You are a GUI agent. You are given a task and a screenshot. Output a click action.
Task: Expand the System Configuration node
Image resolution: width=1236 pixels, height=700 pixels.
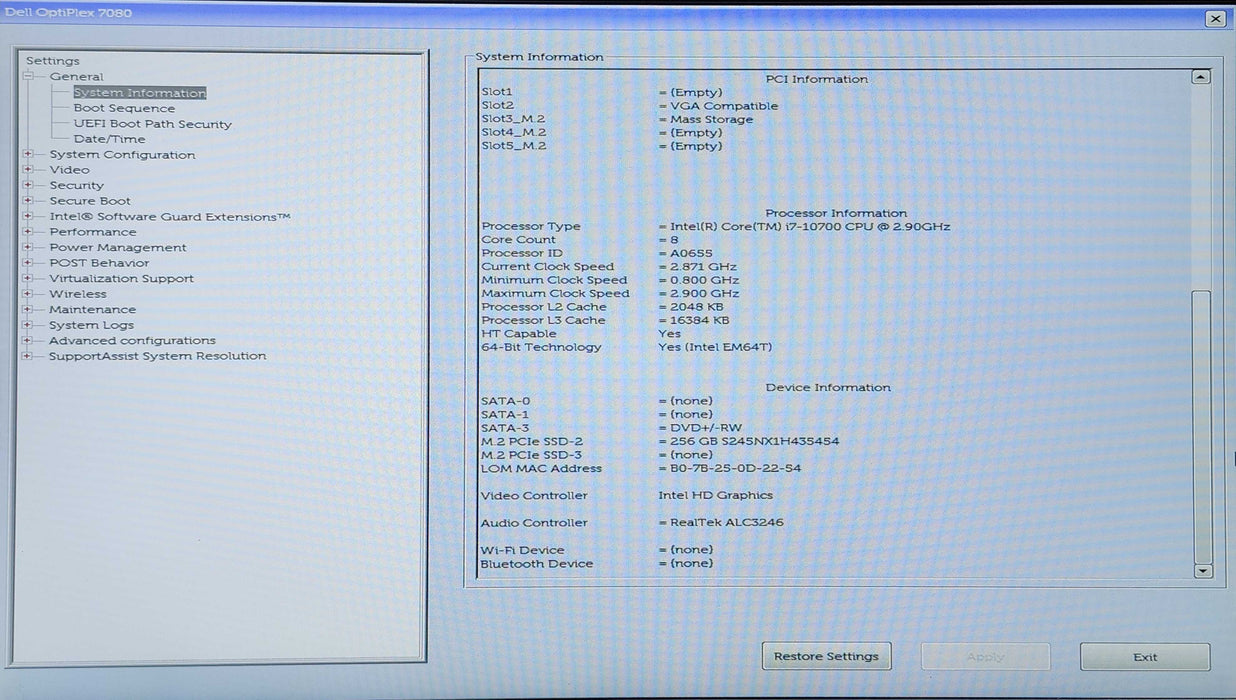tap(28, 155)
